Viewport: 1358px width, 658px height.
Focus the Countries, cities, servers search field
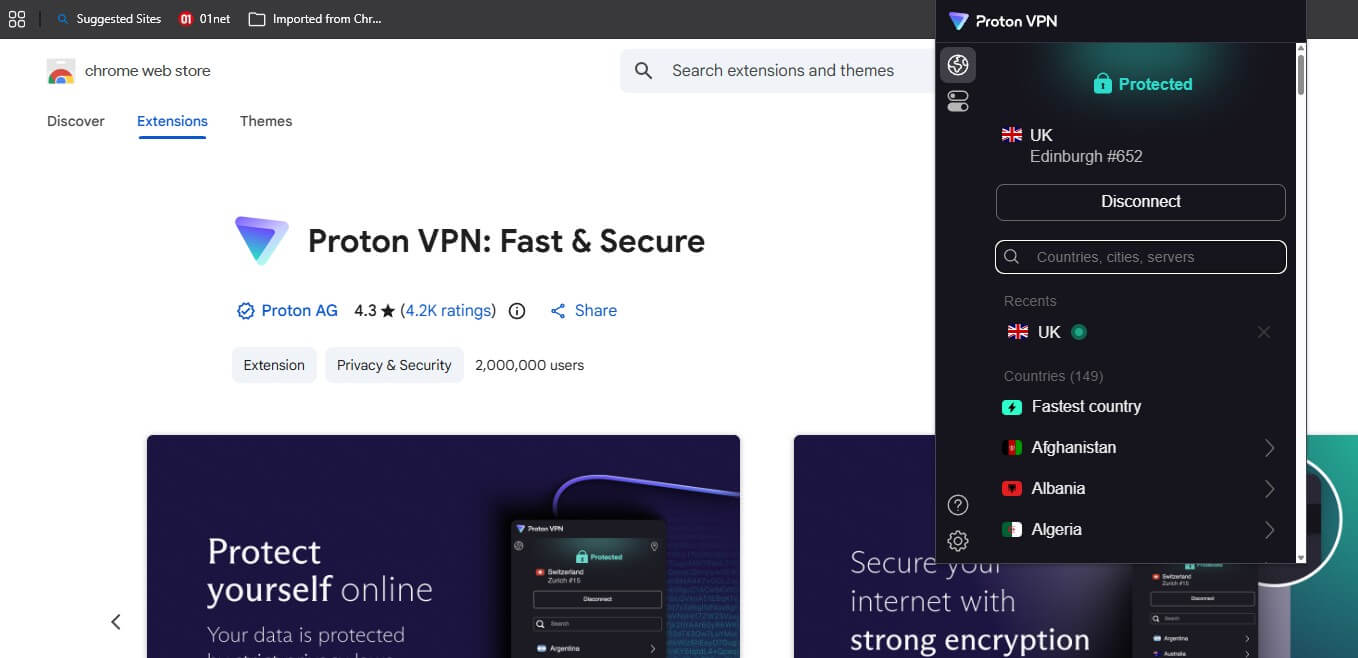coord(1141,257)
